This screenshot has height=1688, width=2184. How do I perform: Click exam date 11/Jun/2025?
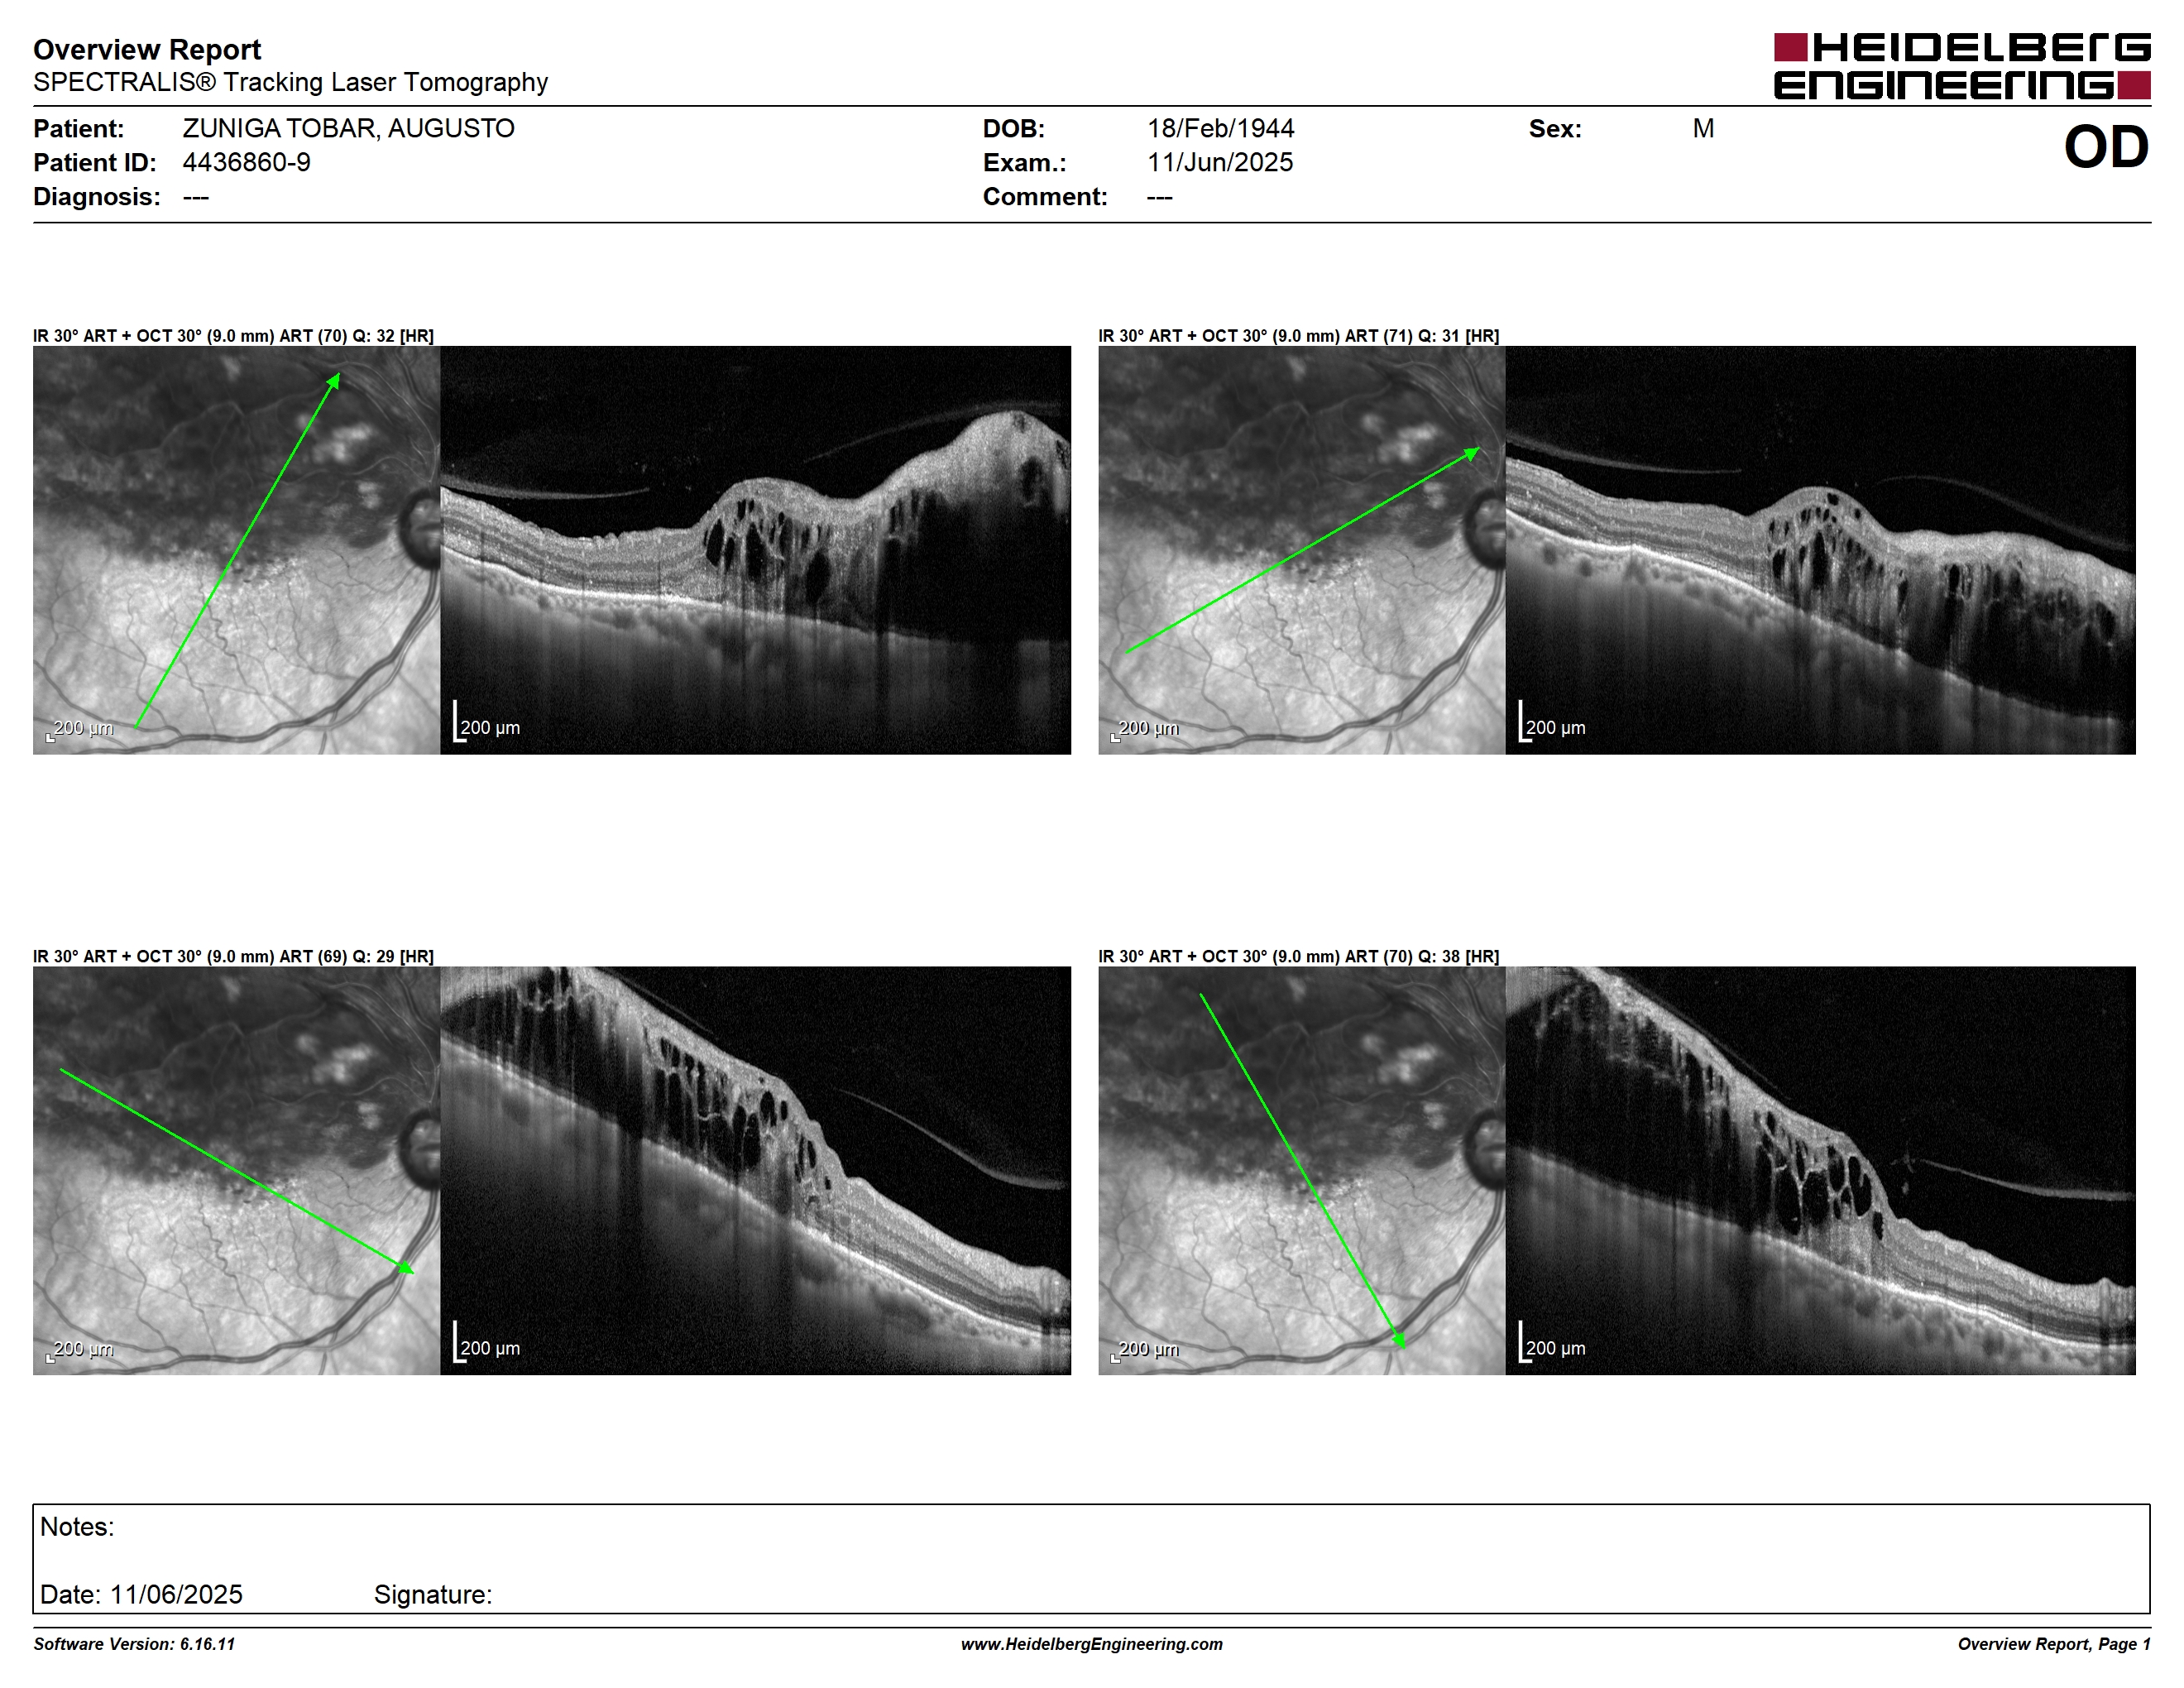point(1220,162)
